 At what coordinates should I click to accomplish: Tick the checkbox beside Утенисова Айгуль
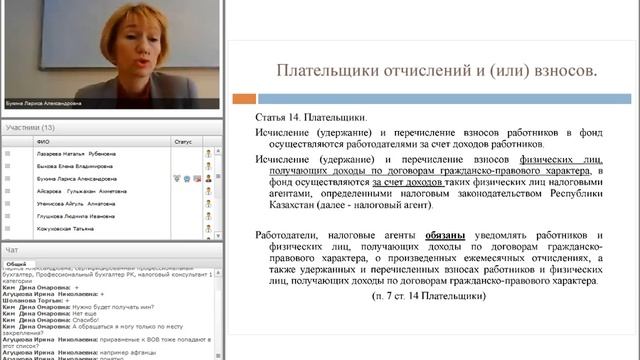pos(7,203)
